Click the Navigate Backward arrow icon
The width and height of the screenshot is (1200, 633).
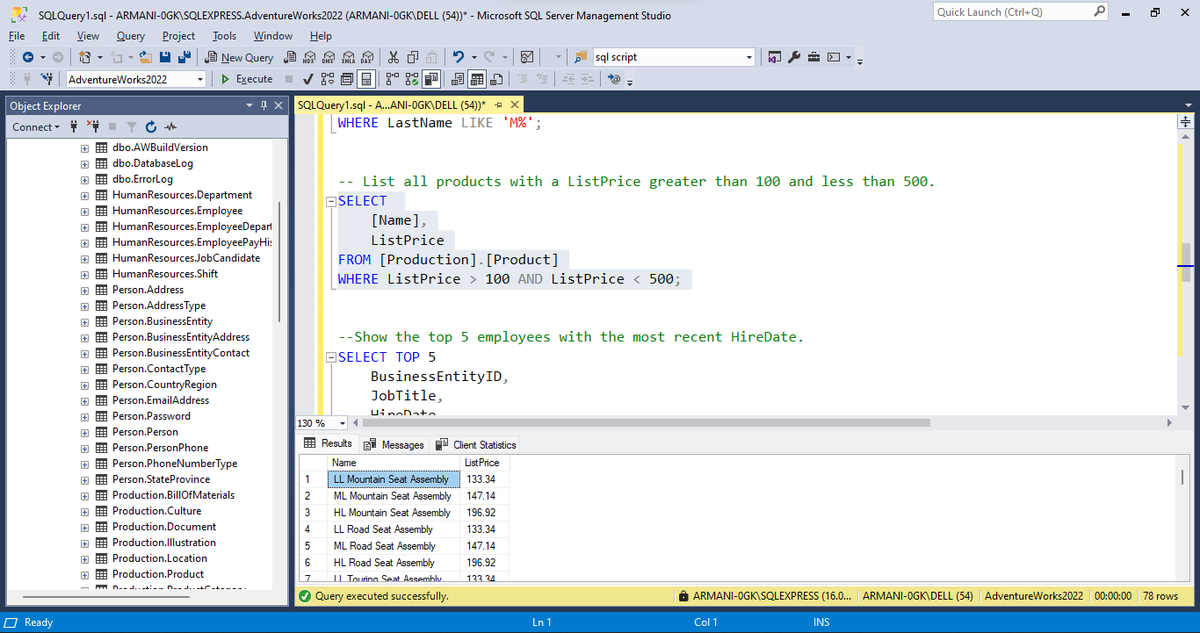28,58
